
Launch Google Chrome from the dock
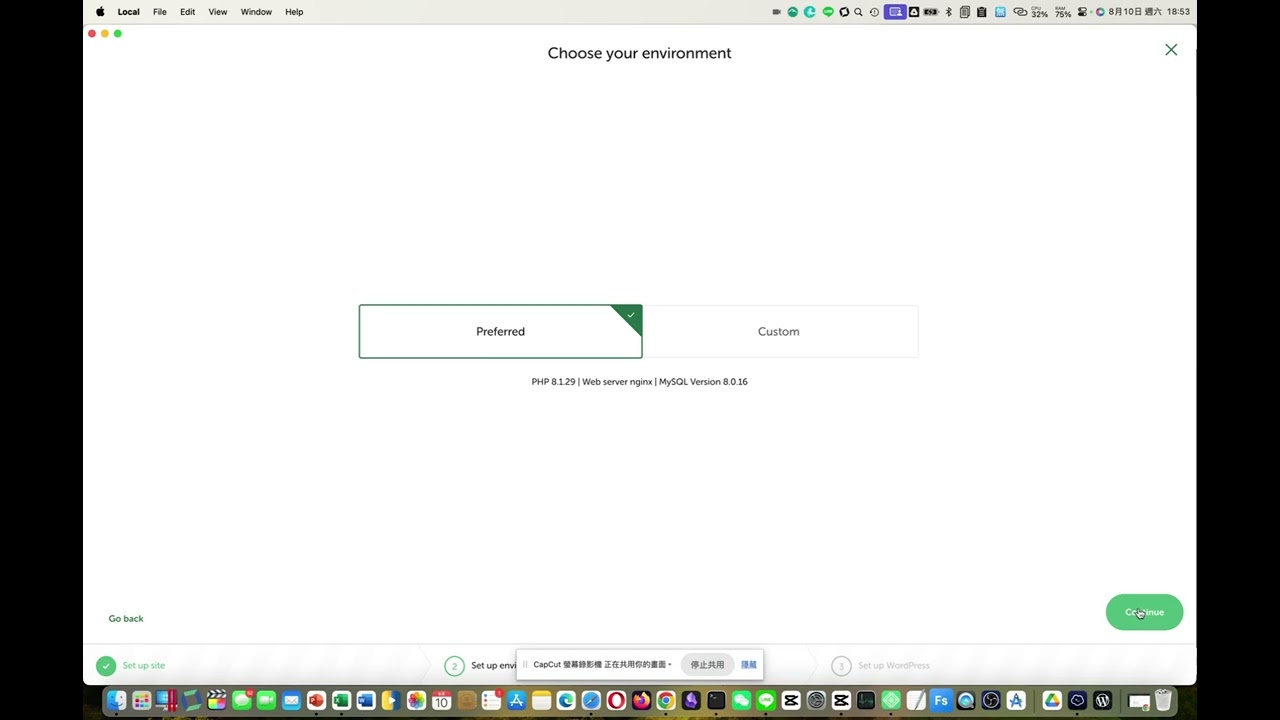pos(666,701)
